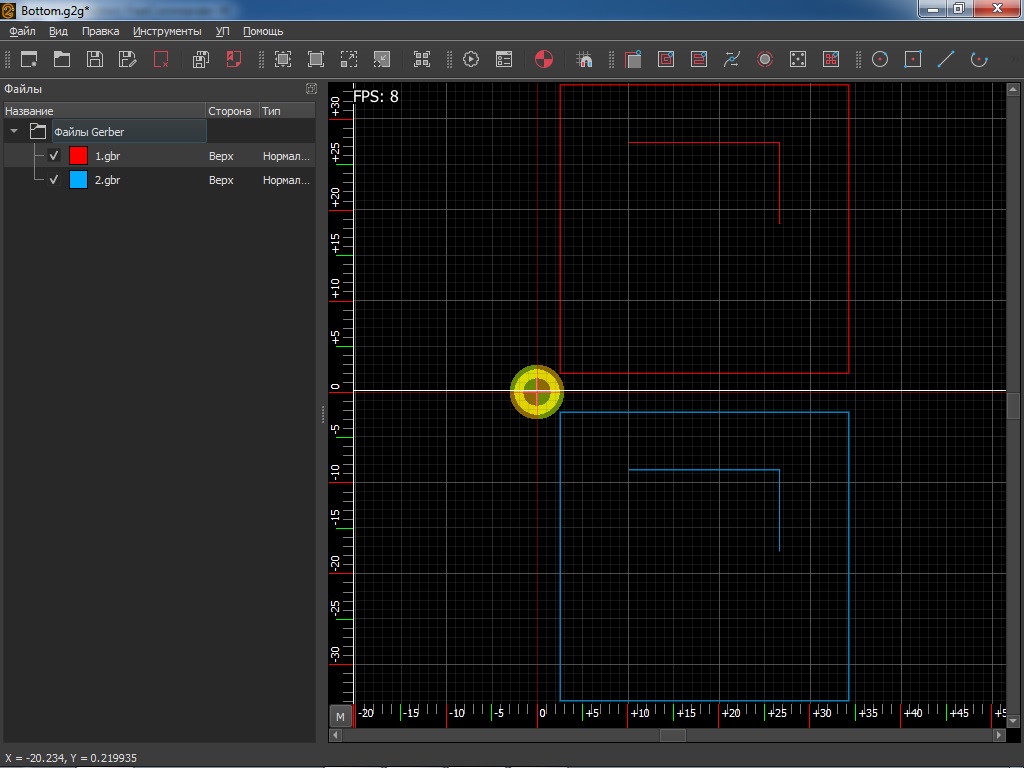Select the draw line tool
Image resolution: width=1024 pixels, height=768 pixels.
[x=945, y=59]
